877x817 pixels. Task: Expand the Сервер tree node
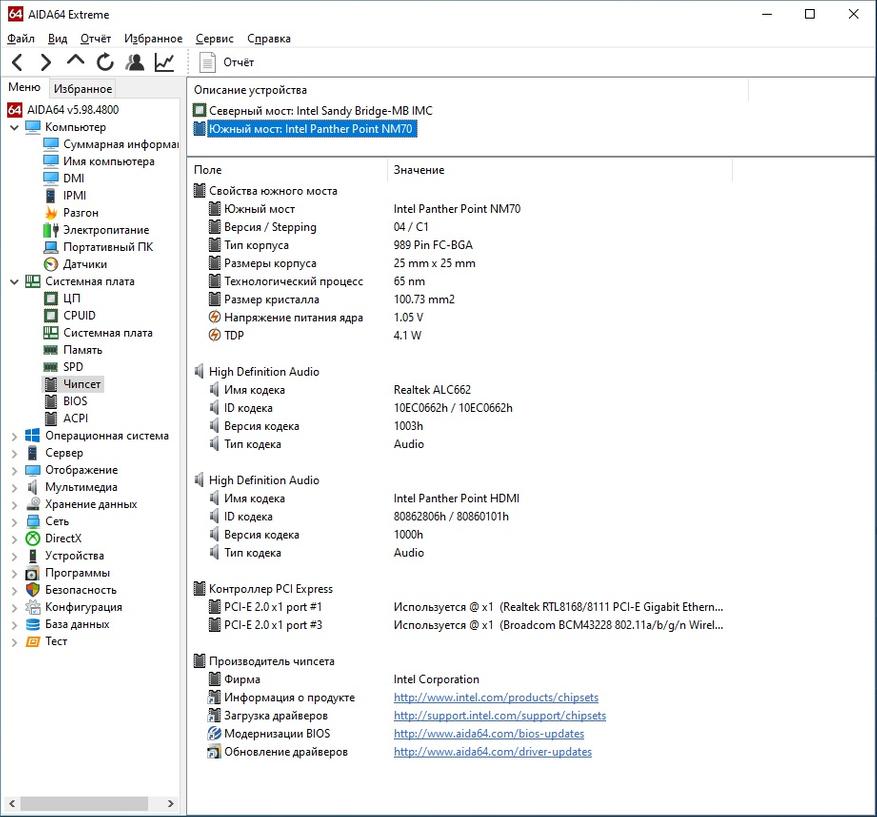point(15,454)
